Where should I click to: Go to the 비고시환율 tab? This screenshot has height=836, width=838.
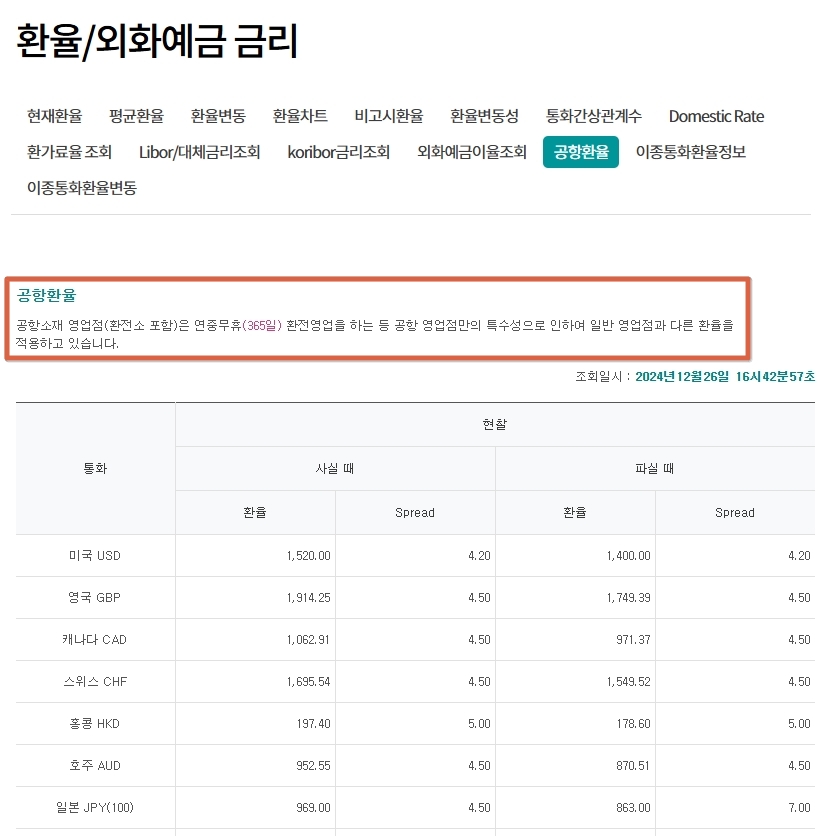(388, 116)
